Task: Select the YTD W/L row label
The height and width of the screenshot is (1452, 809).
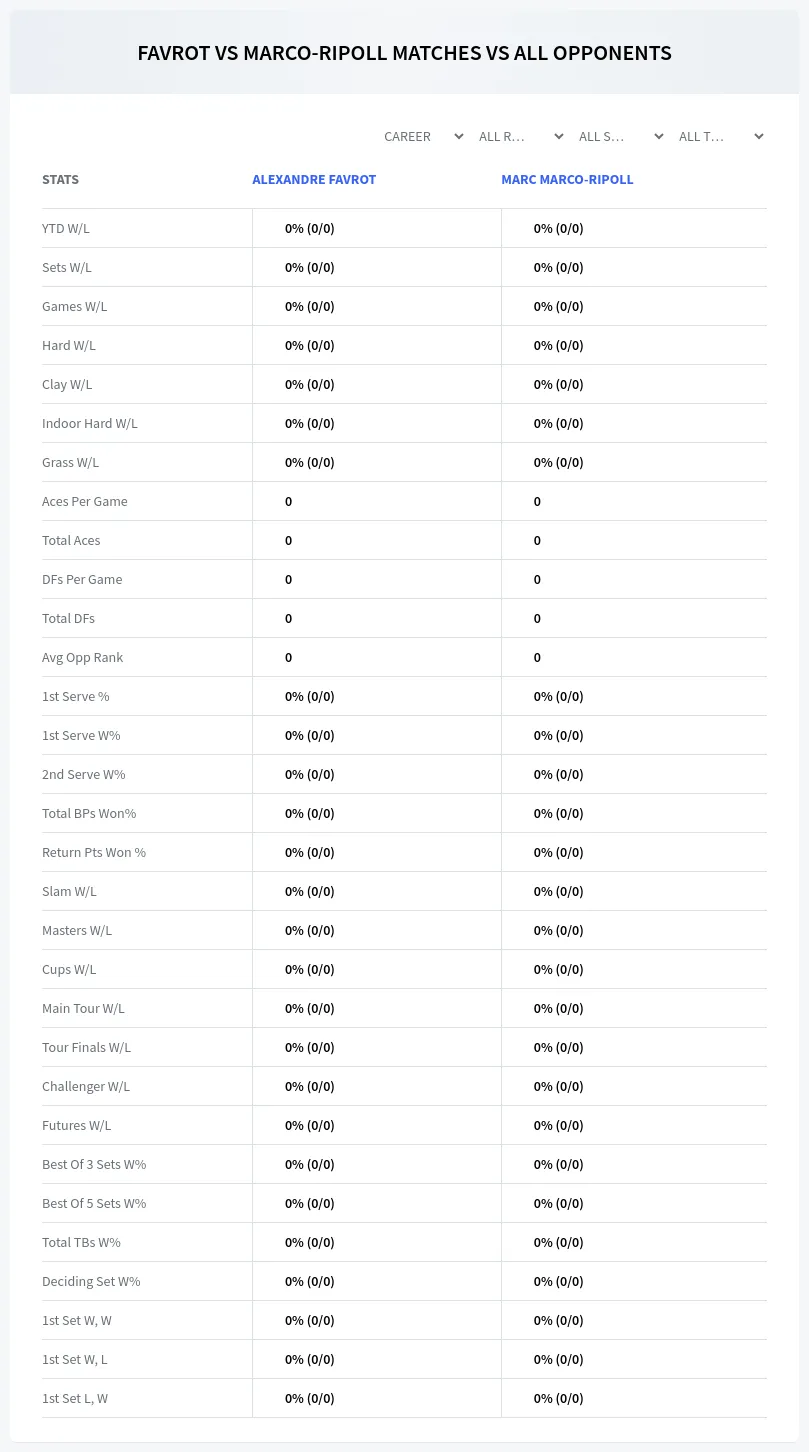Action: [66, 228]
